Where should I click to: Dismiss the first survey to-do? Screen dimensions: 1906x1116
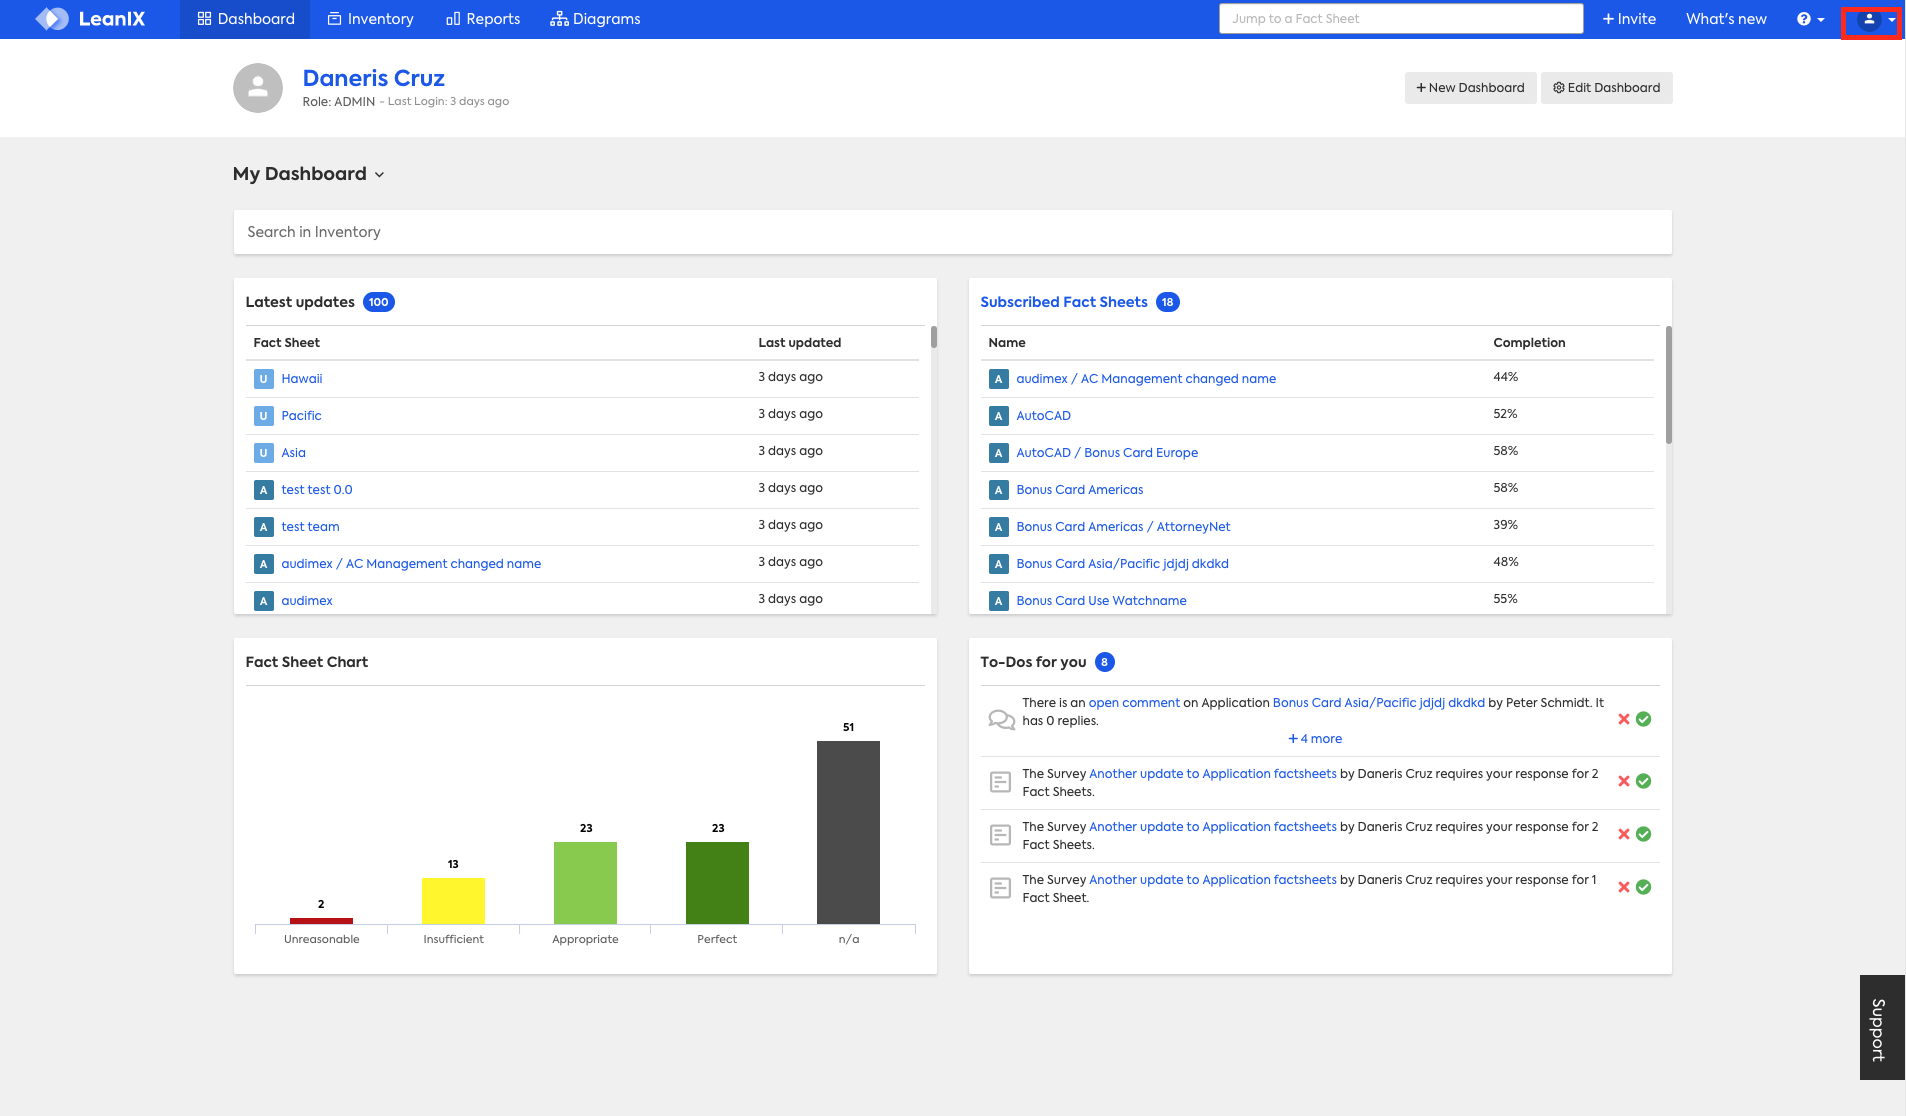(1624, 781)
